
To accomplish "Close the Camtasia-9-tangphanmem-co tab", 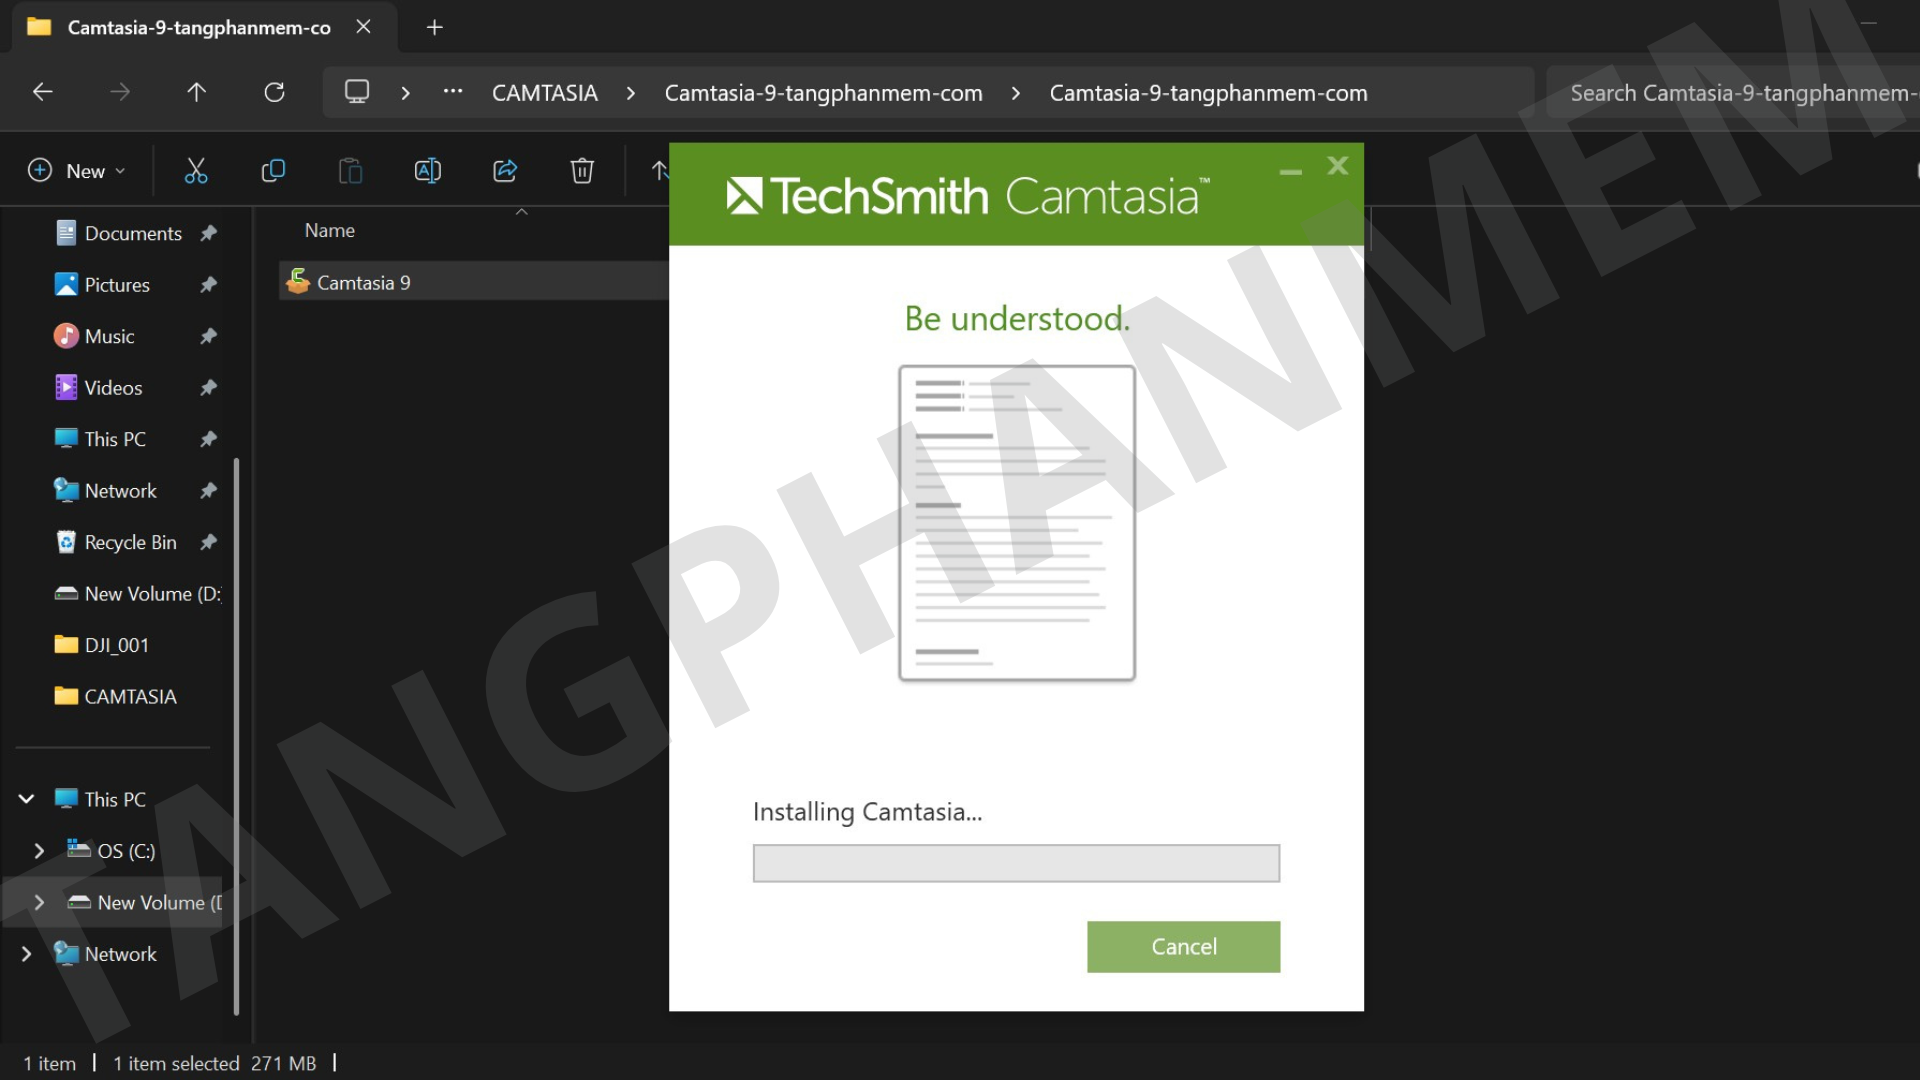I will (x=364, y=27).
